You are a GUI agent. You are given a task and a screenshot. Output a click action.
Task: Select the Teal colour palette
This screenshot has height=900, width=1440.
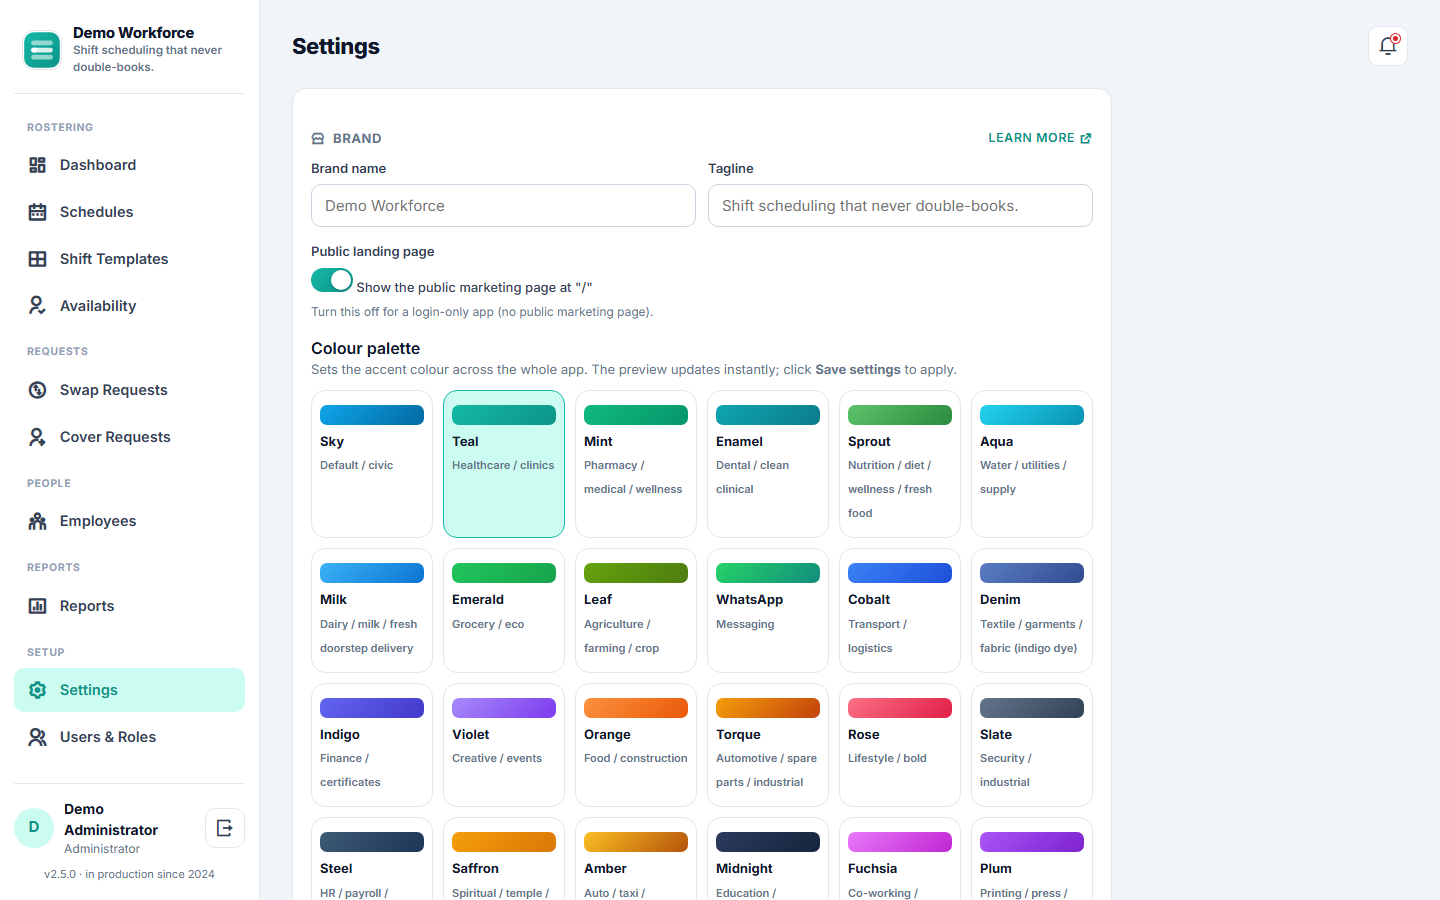coord(504,464)
